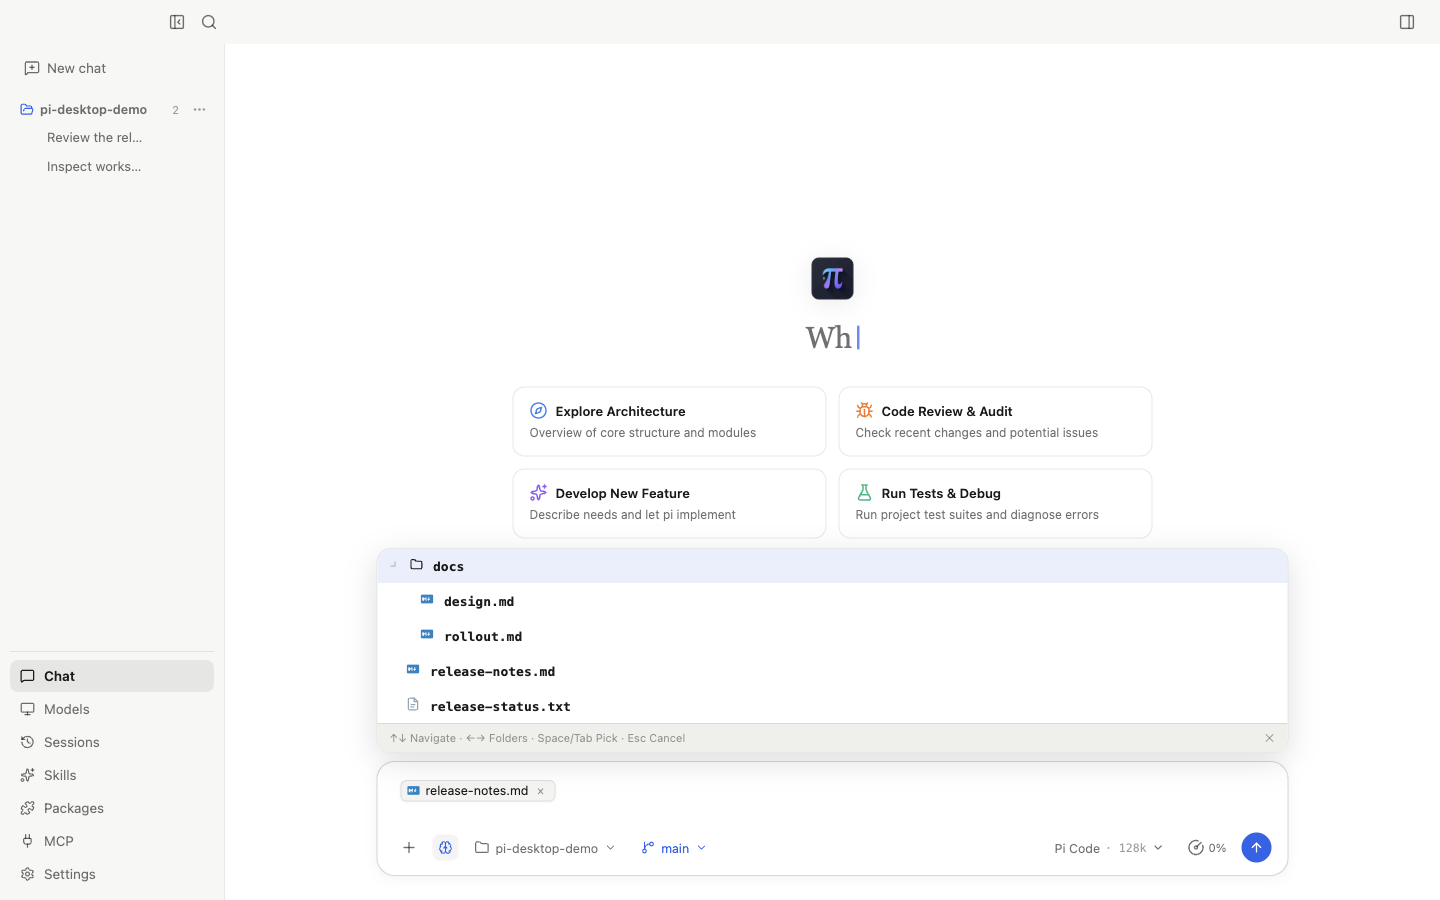Open the search magnifier icon
Screen dimensions: 1440x900
[209, 22]
